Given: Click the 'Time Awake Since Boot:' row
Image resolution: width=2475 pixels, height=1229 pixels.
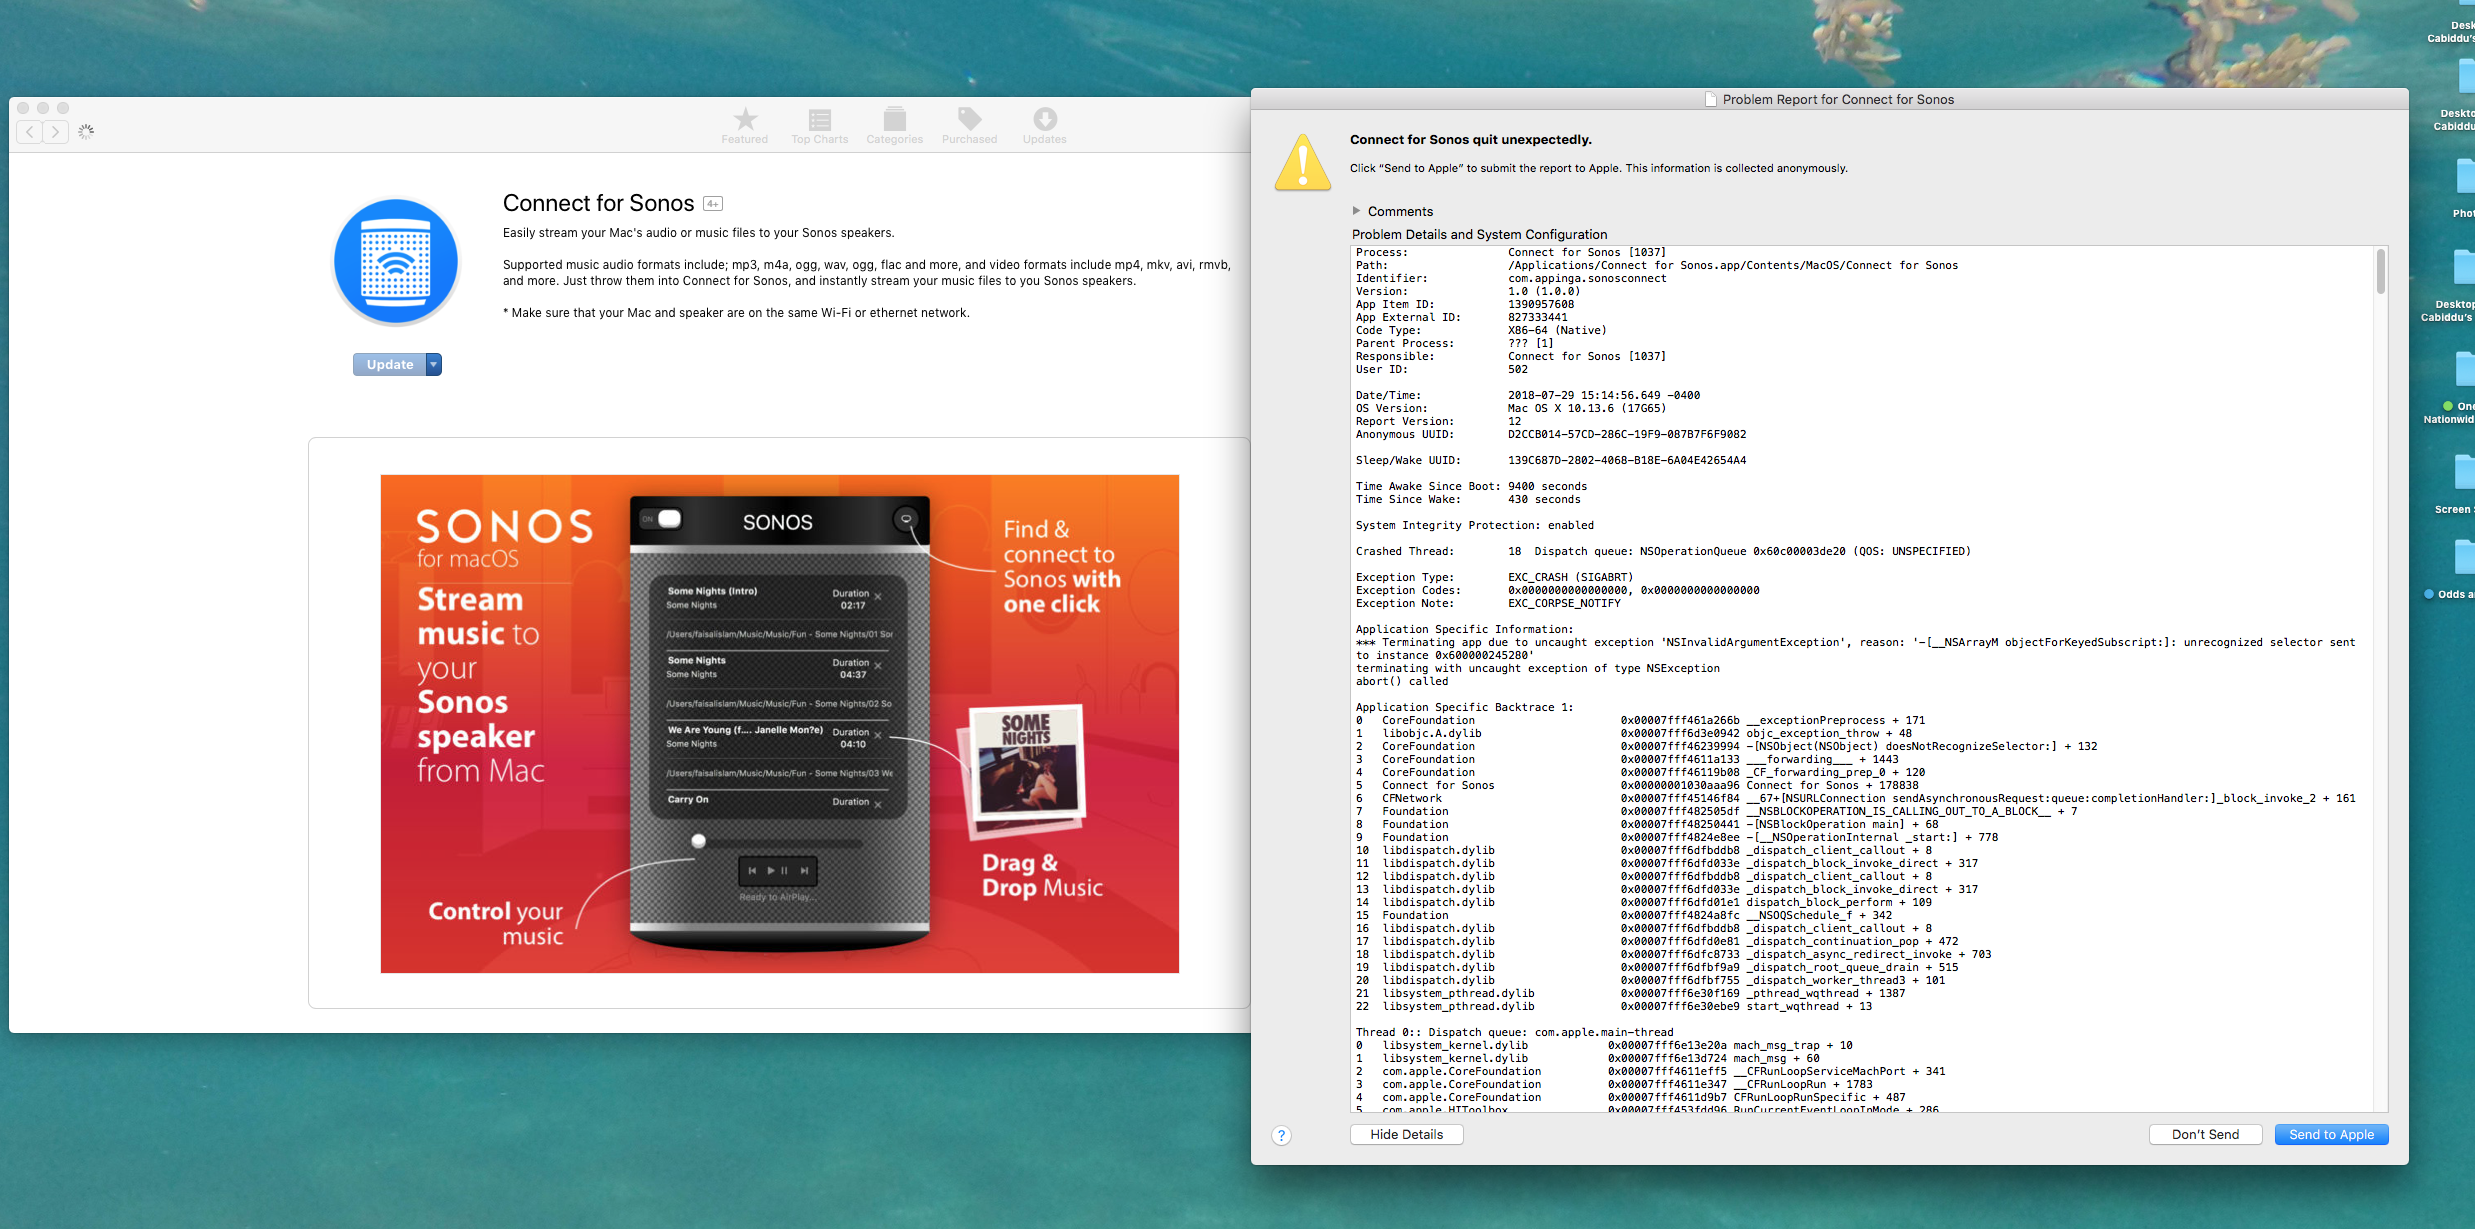Looking at the screenshot, I should (x=1471, y=486).
